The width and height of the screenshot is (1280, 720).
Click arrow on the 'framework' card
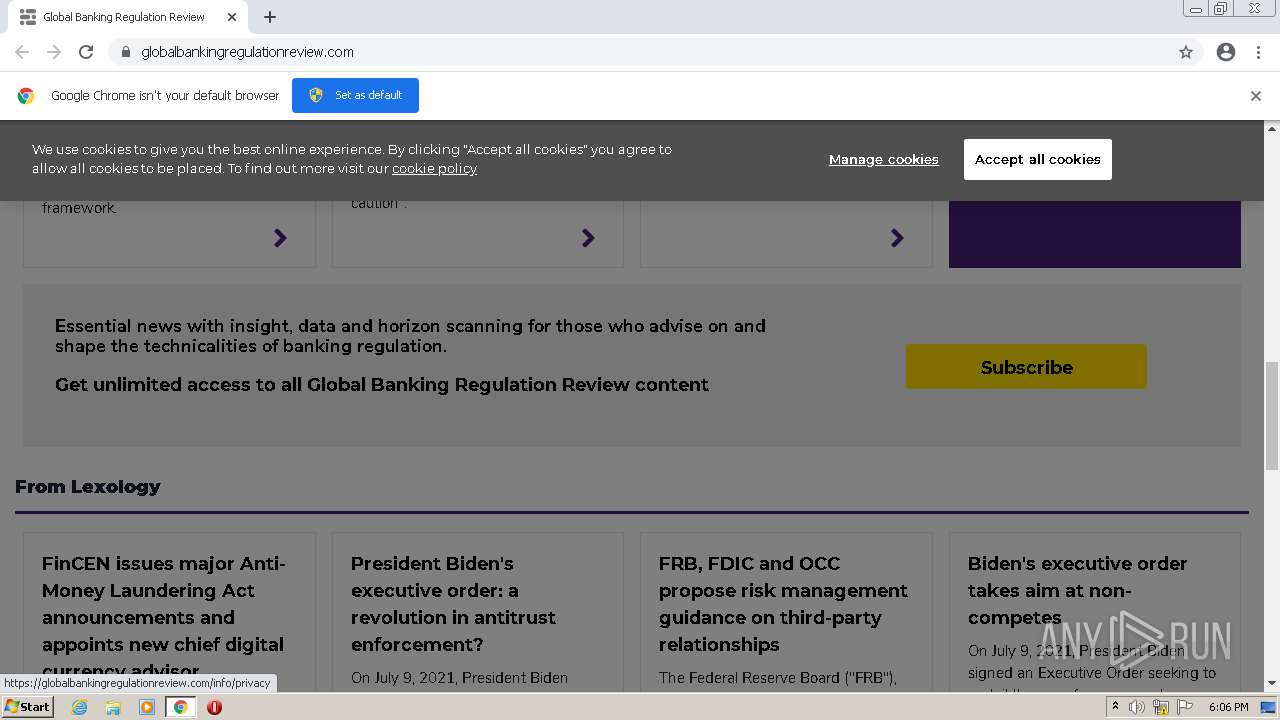coord(280,238)
